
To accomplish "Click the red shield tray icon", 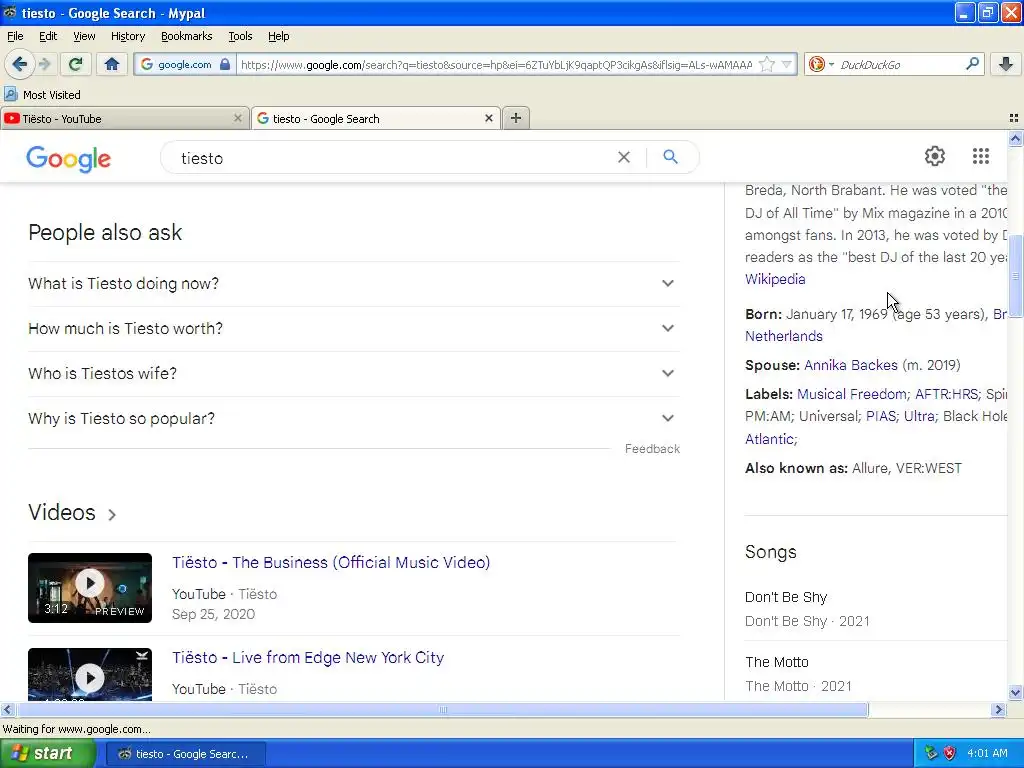I will click(949, 753).
